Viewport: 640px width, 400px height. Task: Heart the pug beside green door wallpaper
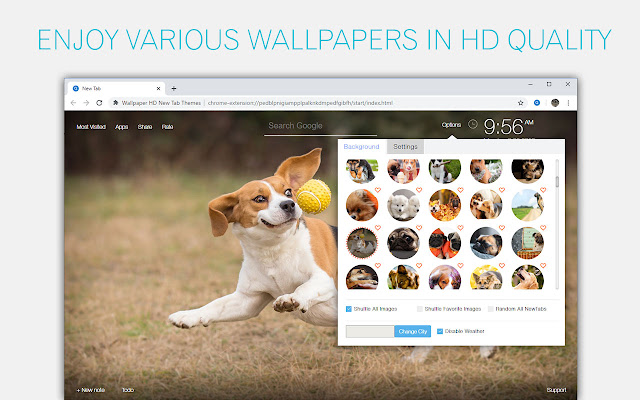coord(543,228)
